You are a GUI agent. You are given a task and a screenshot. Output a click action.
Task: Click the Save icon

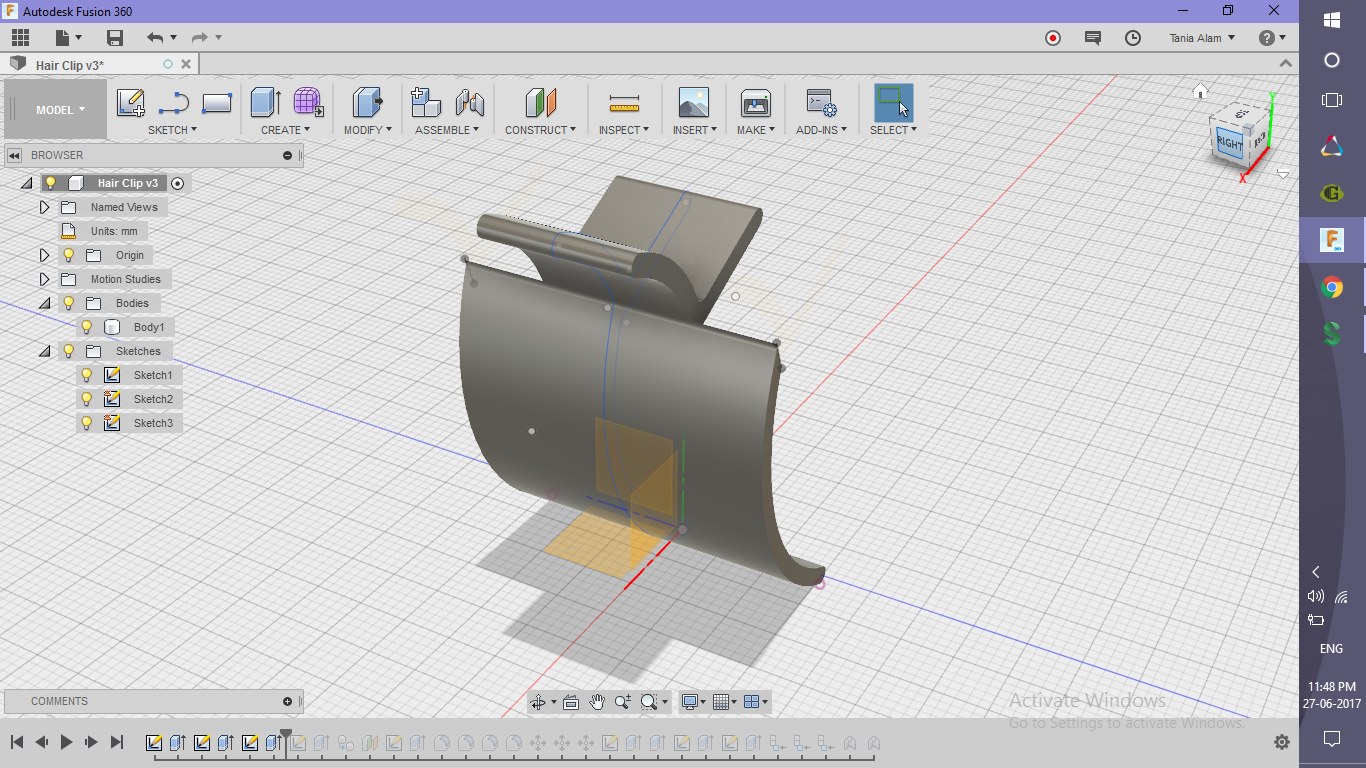(115, 38)
